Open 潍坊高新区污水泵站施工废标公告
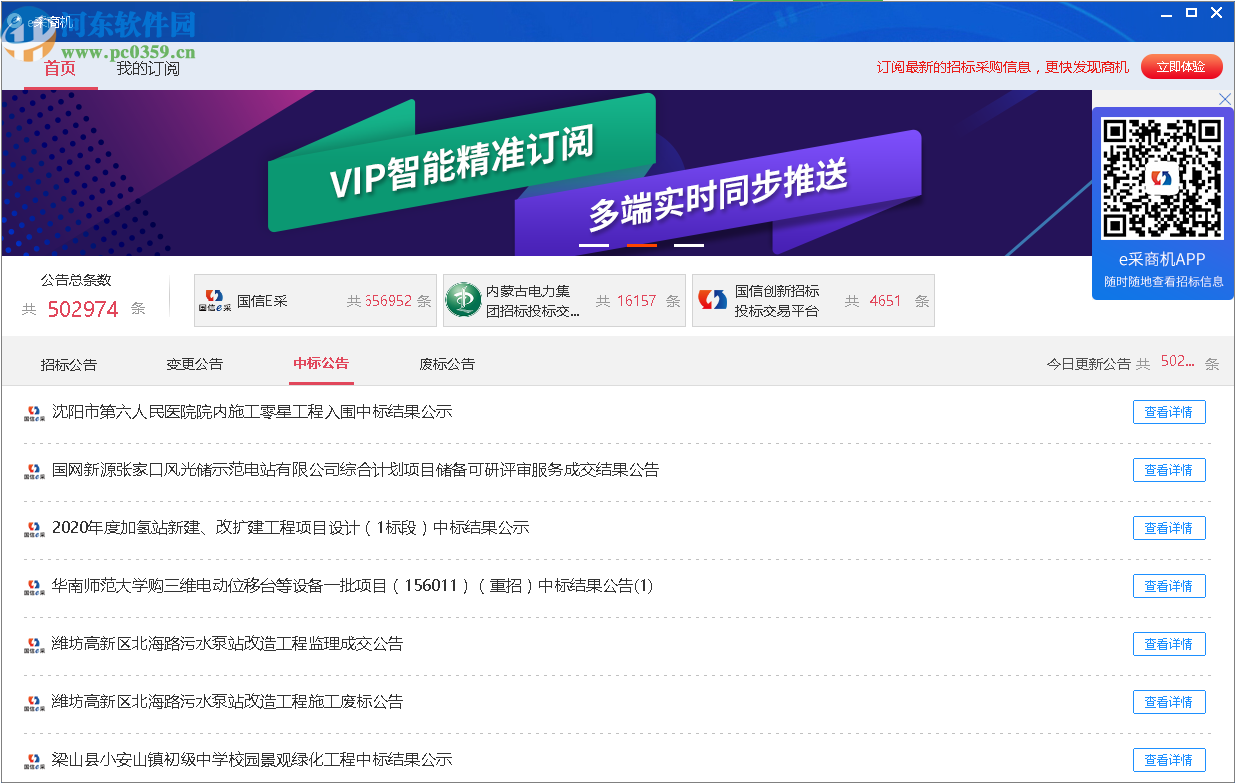The image size is (1235, 783). click(x=227, y=701)
